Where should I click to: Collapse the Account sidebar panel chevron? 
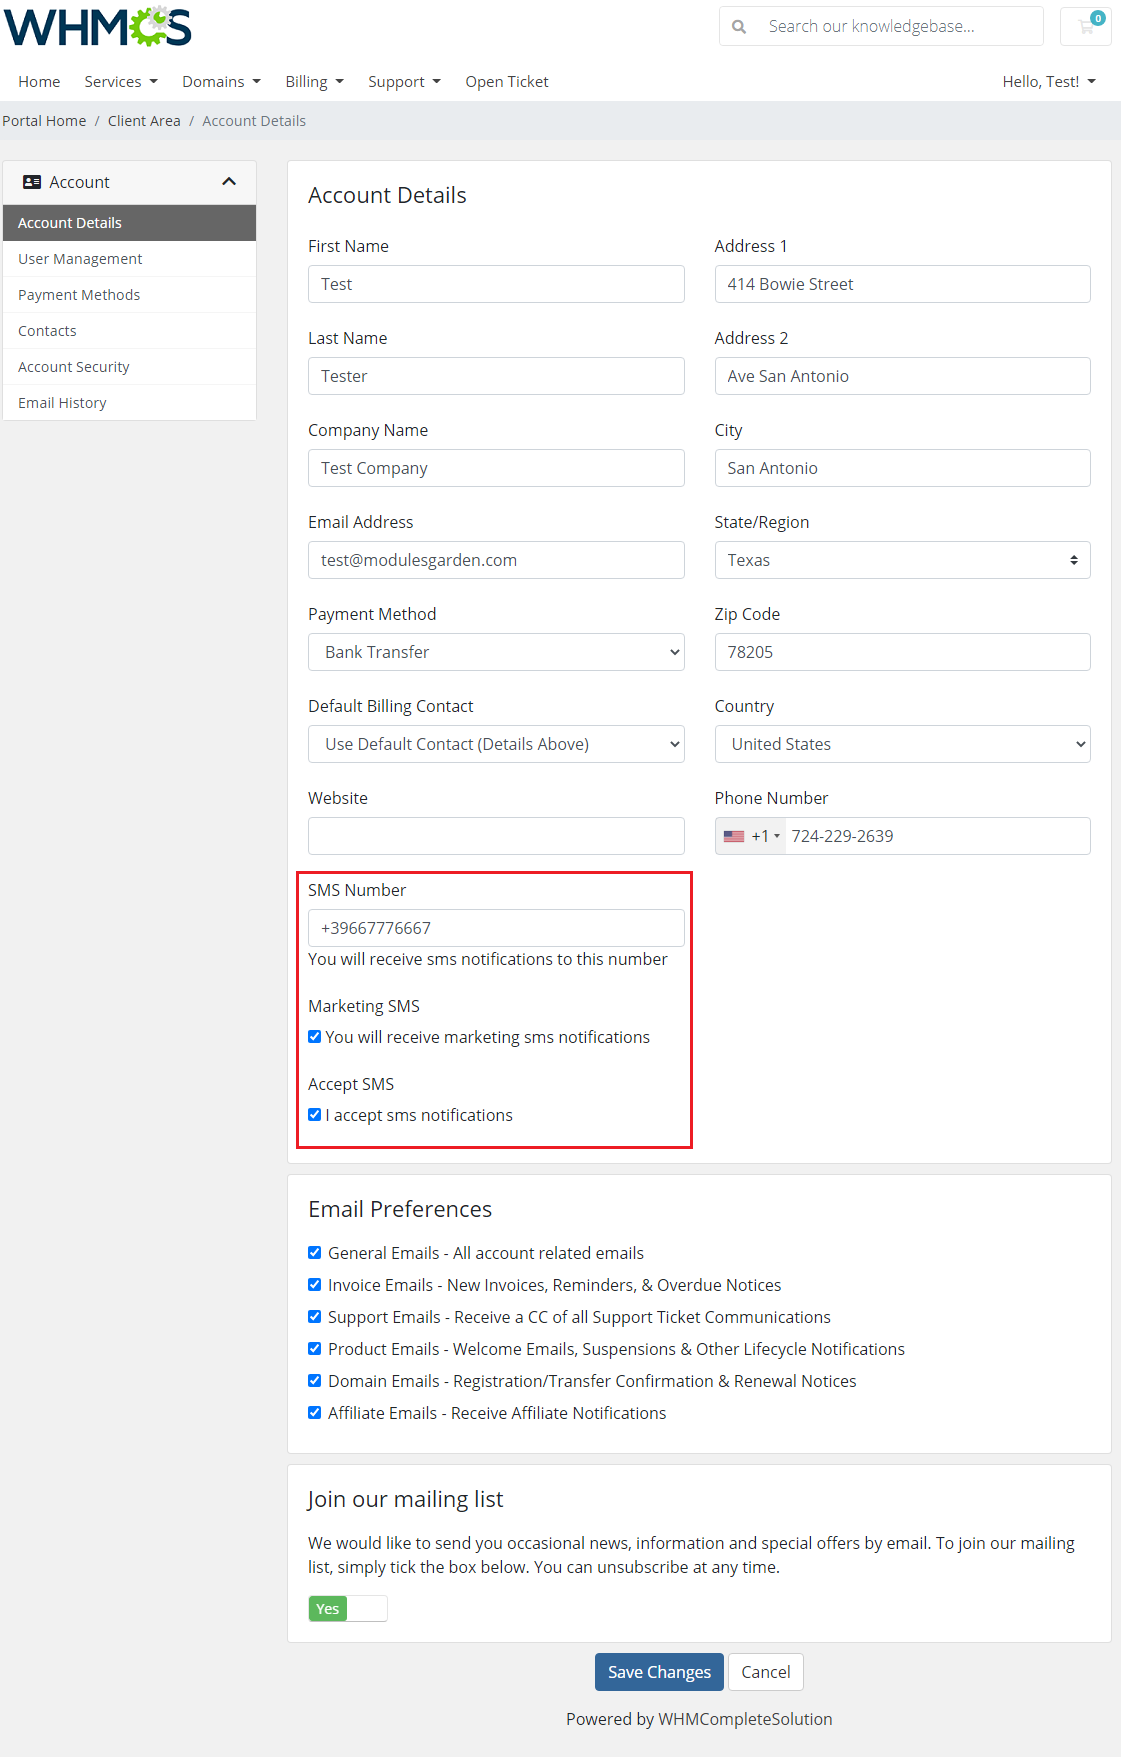coord(229,182)
